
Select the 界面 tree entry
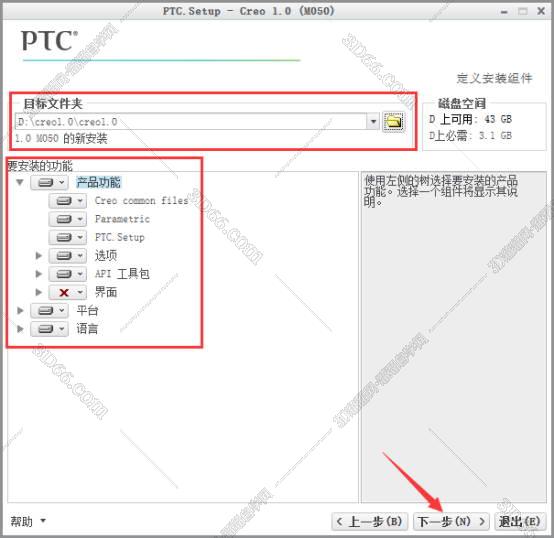coord(106,292)
